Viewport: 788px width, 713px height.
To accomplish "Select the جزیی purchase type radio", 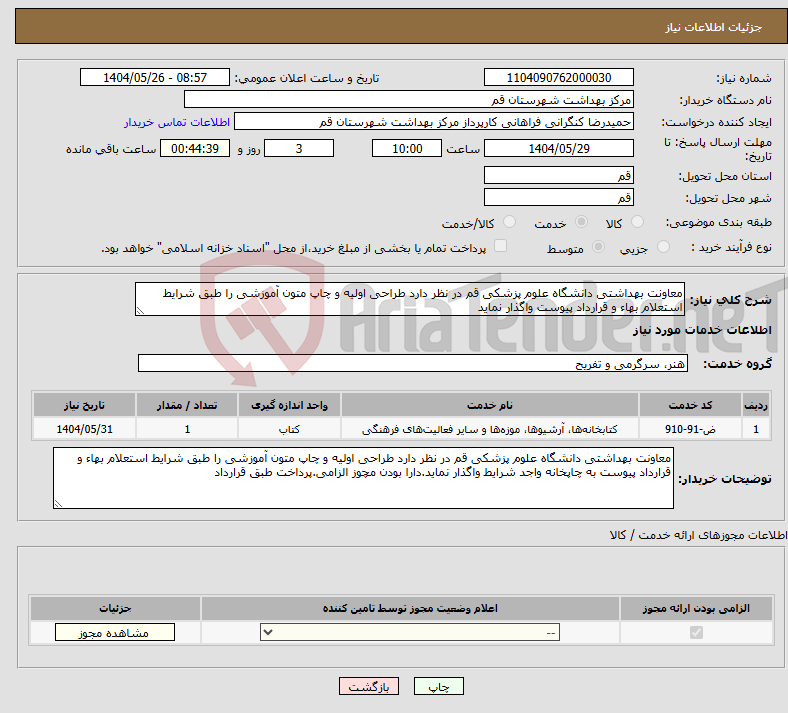I will coord(663,247).
